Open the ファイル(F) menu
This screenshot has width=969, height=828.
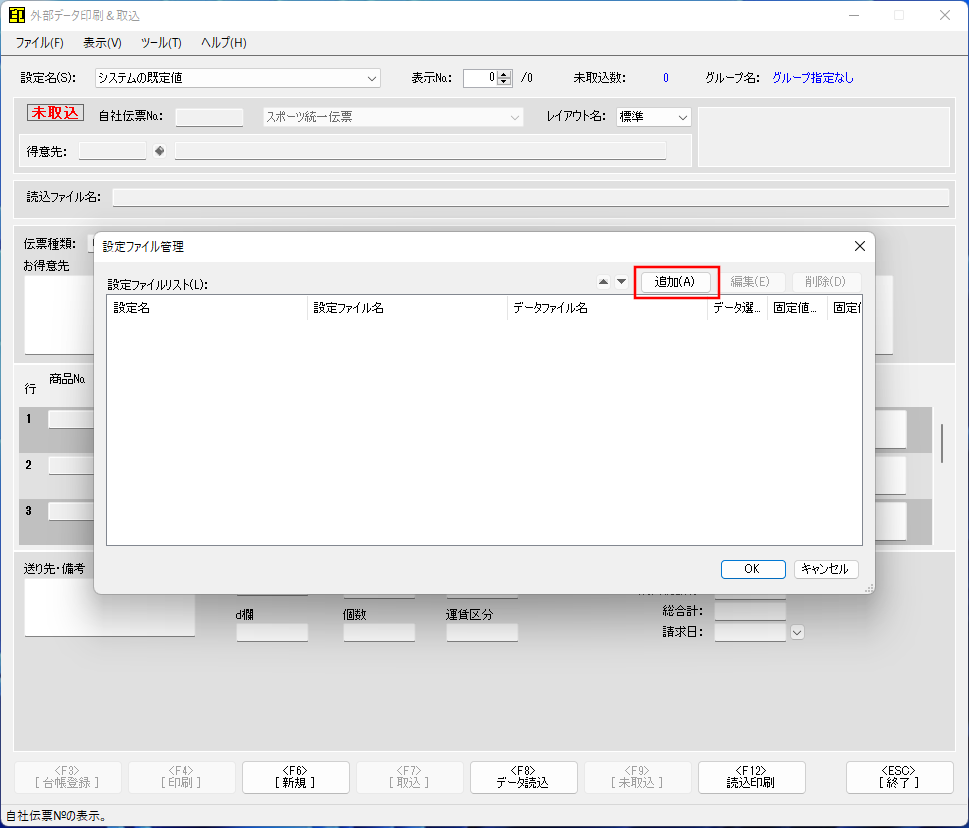(x=40, y=43)
